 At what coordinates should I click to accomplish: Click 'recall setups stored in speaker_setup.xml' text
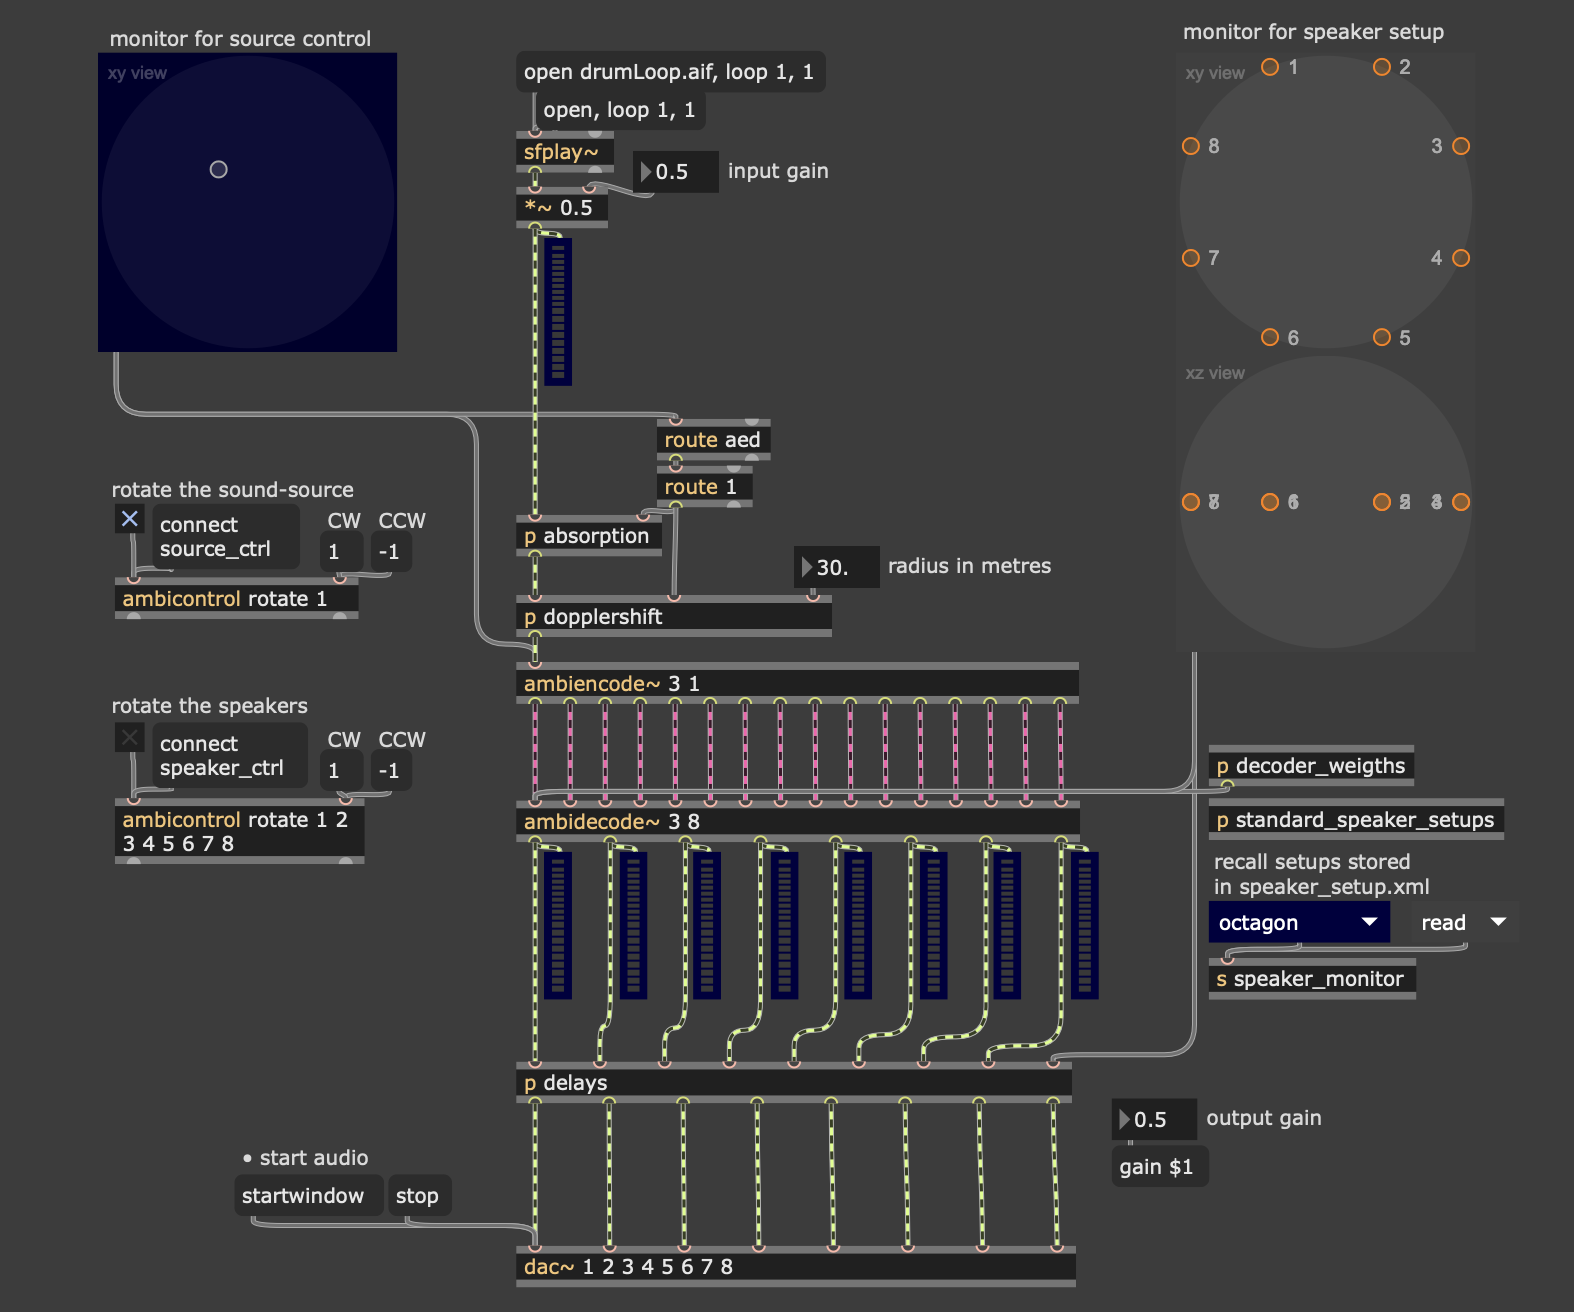[1321, 874]
